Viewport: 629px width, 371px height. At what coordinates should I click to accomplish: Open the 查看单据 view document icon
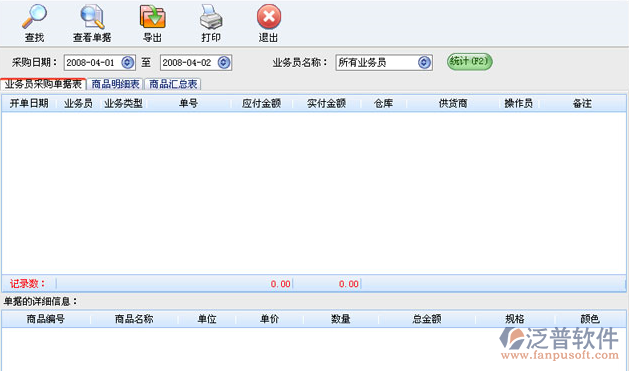coord(92,17)
